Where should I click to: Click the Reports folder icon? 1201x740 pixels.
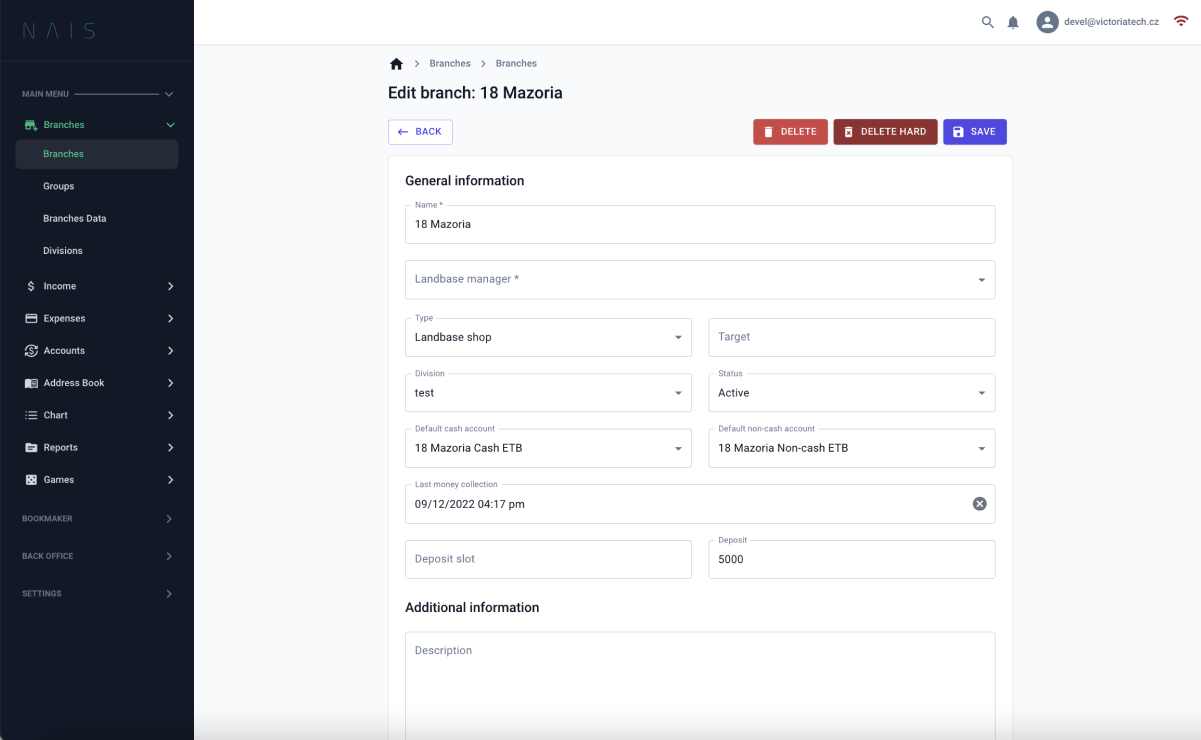31,447
